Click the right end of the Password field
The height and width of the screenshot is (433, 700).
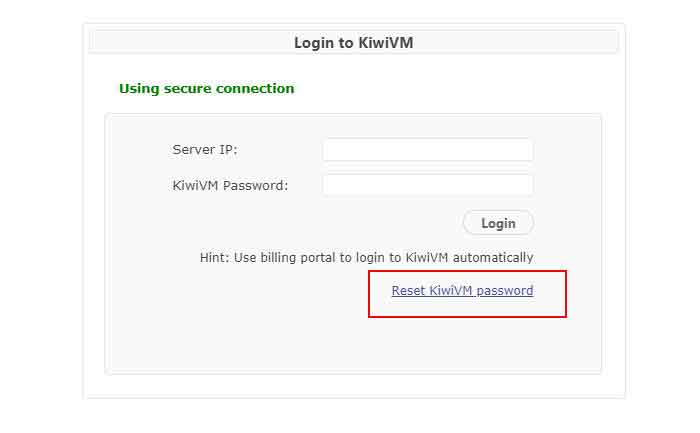coord(522,185)
